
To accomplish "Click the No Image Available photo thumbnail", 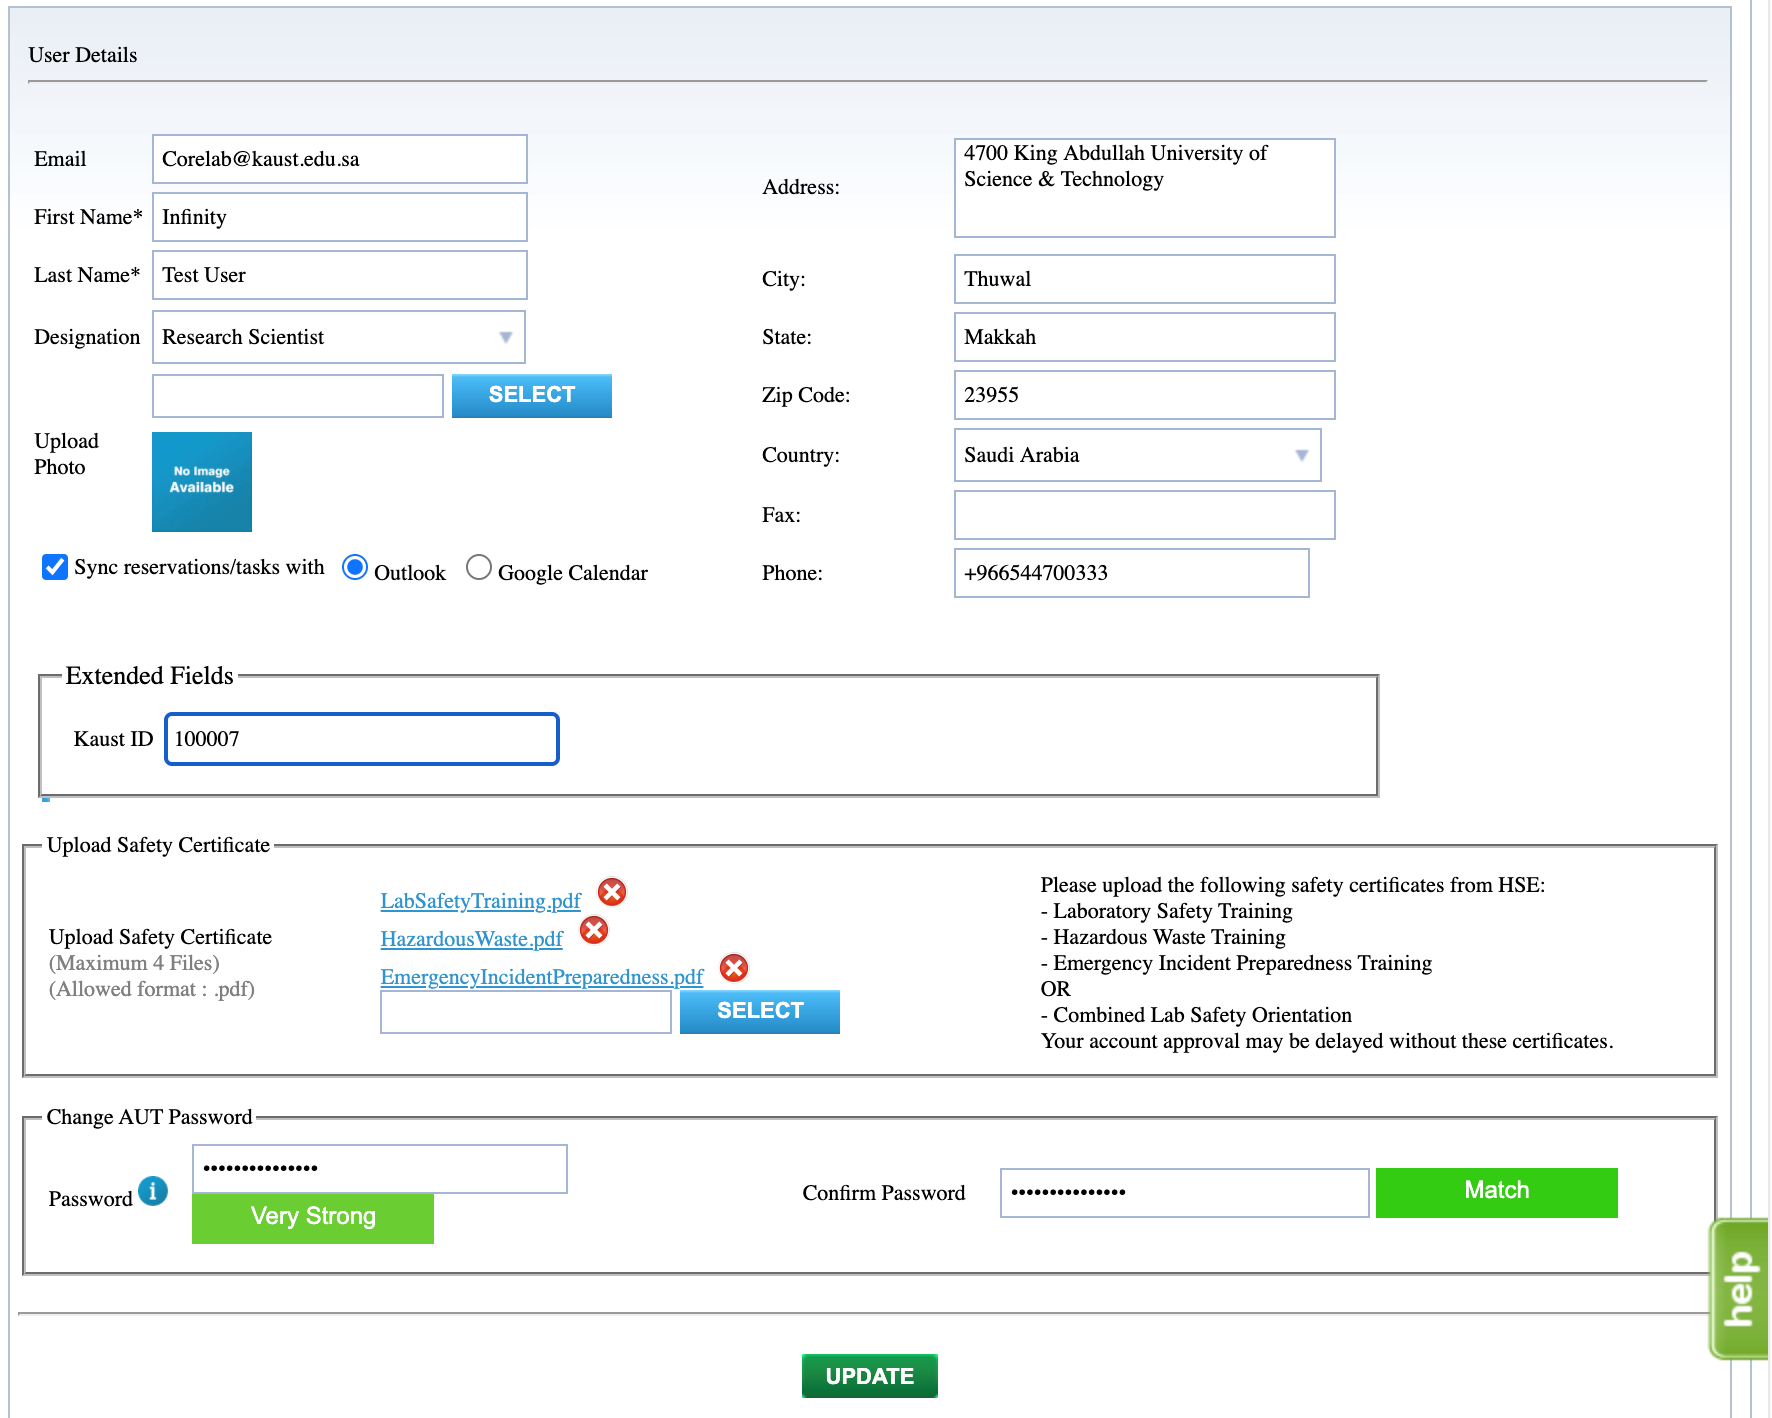I will tap(202, 482).
